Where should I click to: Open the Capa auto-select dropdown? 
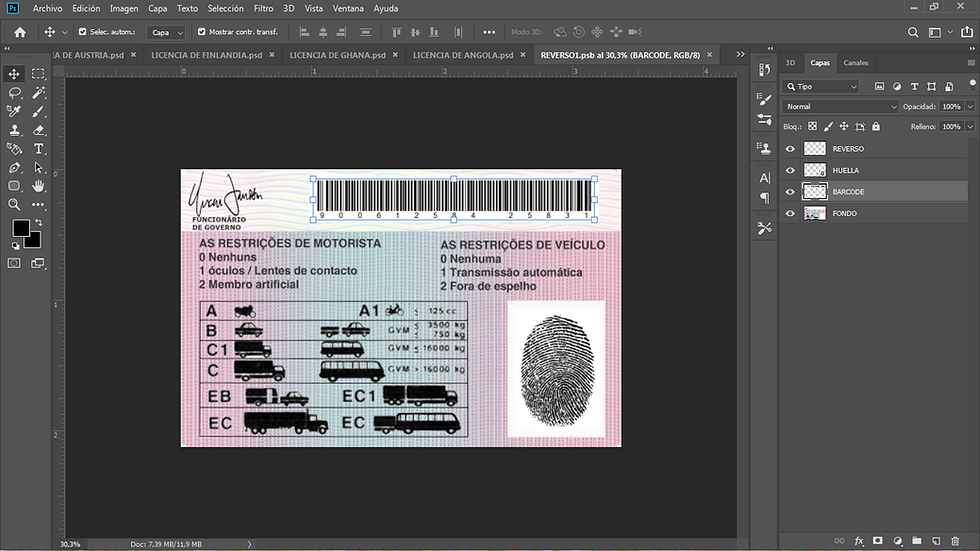click(166, 32)
